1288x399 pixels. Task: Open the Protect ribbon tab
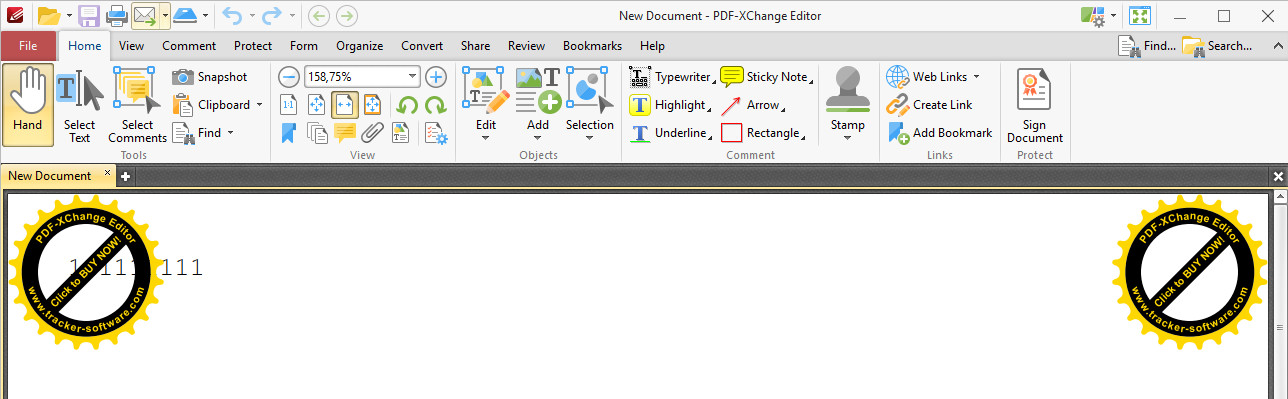point(253,46)
